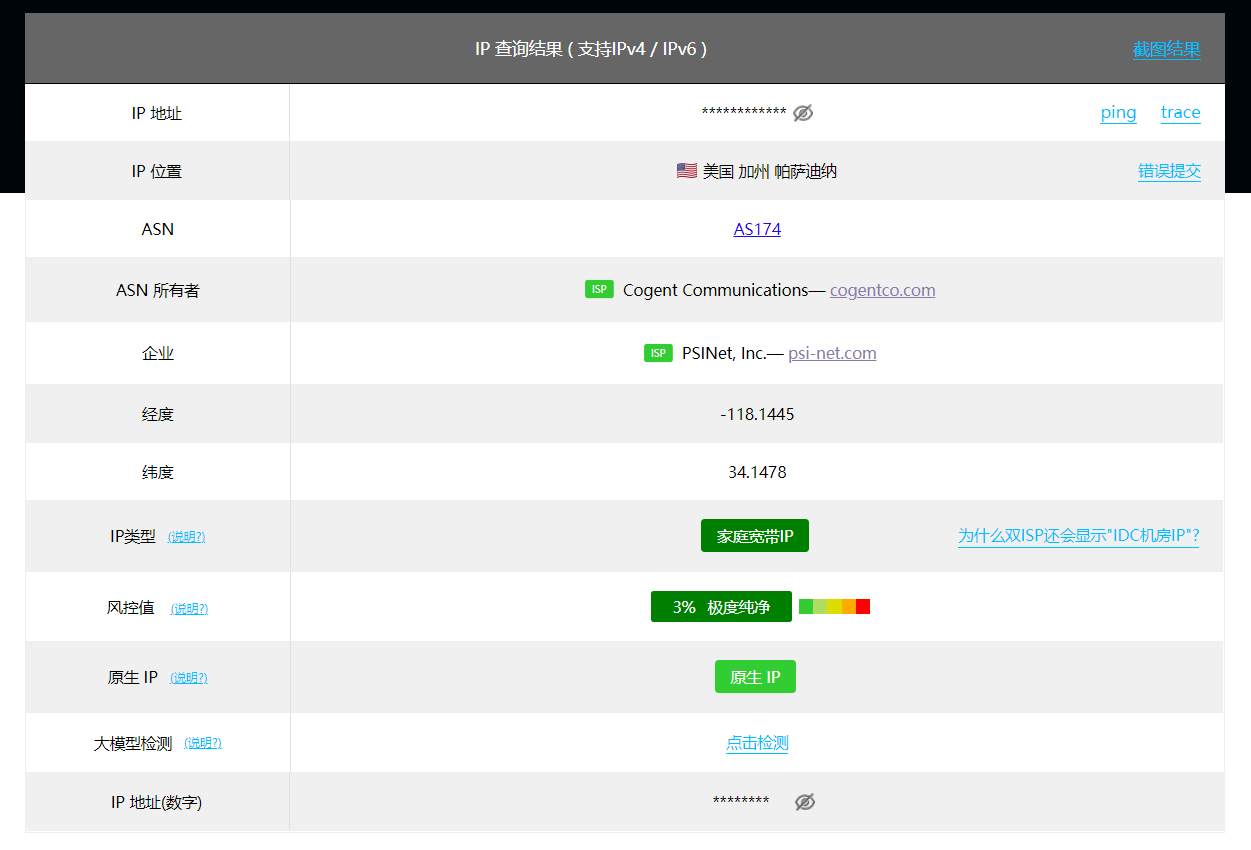This screenshot has height=850, width=1251.
Task: Open the ping link
Action: (x=1118, y=112)
